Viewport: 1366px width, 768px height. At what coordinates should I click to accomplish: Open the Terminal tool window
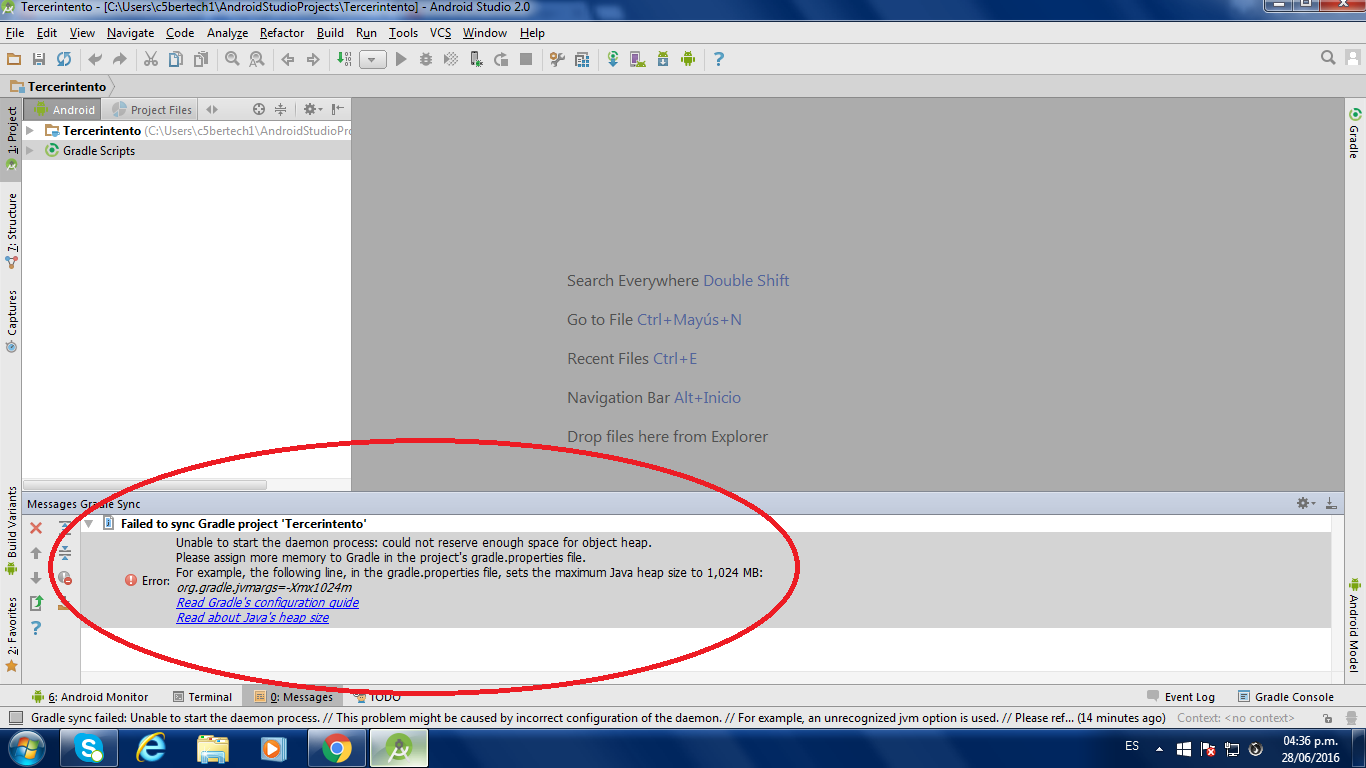(202, 697)
